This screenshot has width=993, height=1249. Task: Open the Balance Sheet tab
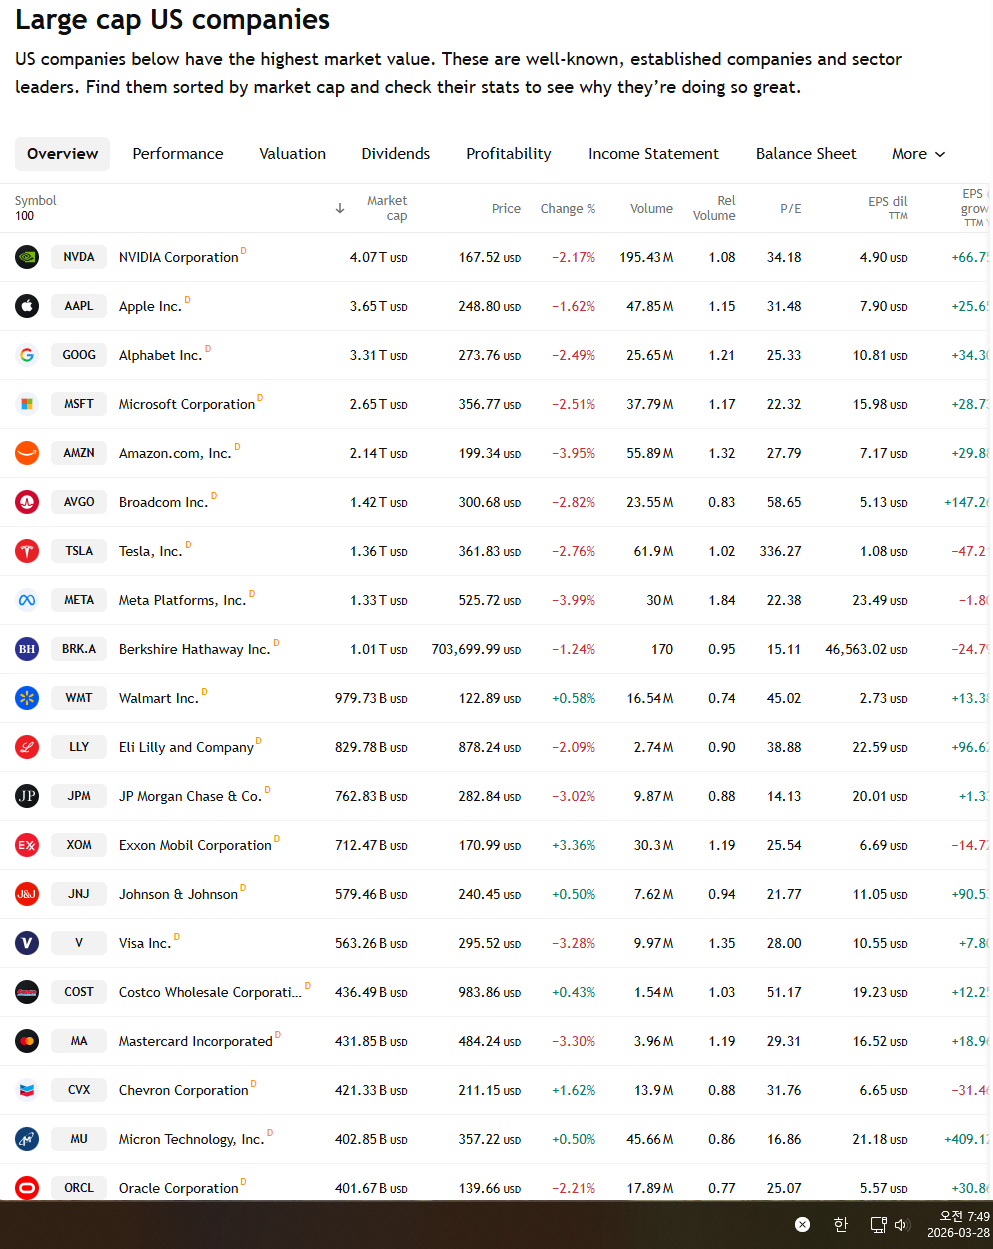click(x=806, y=154)
